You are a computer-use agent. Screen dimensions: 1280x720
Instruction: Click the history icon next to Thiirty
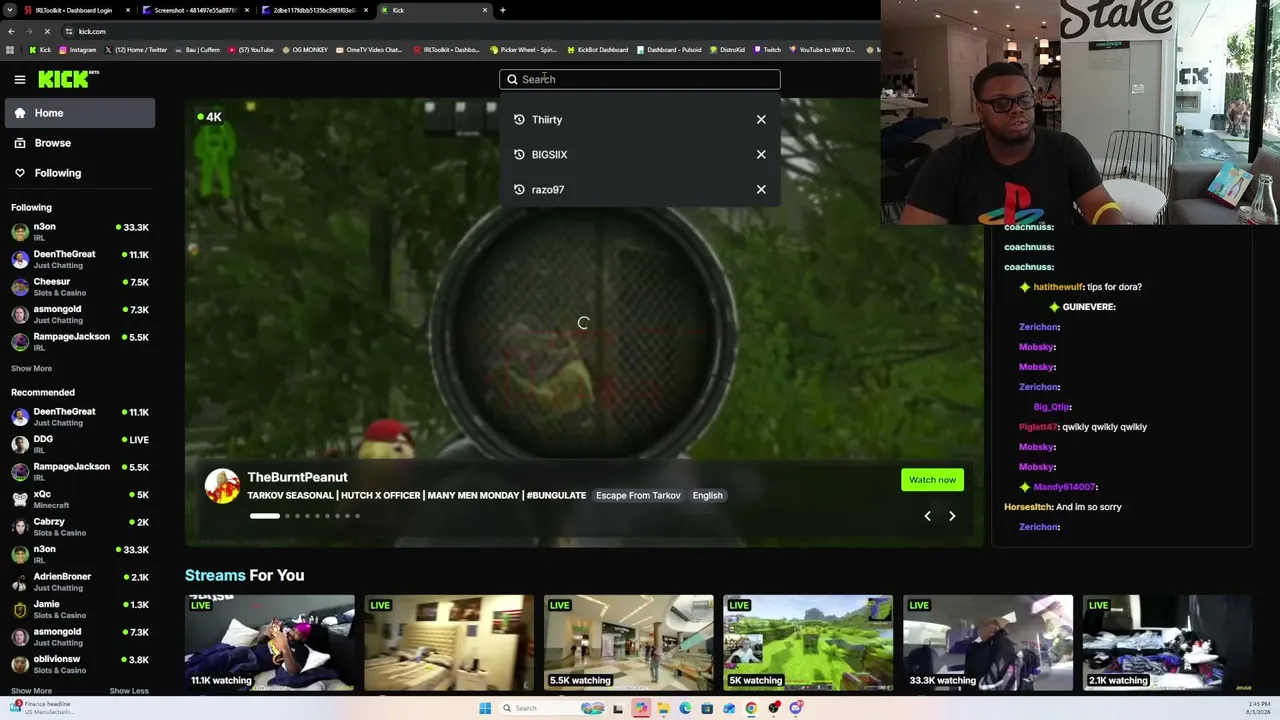[519, 120]
